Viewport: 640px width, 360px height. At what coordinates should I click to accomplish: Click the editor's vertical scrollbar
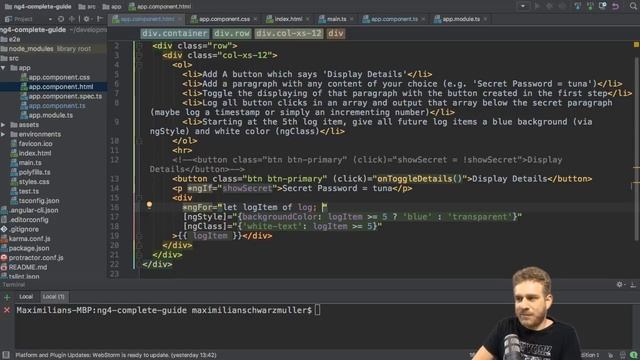(637, 149)
